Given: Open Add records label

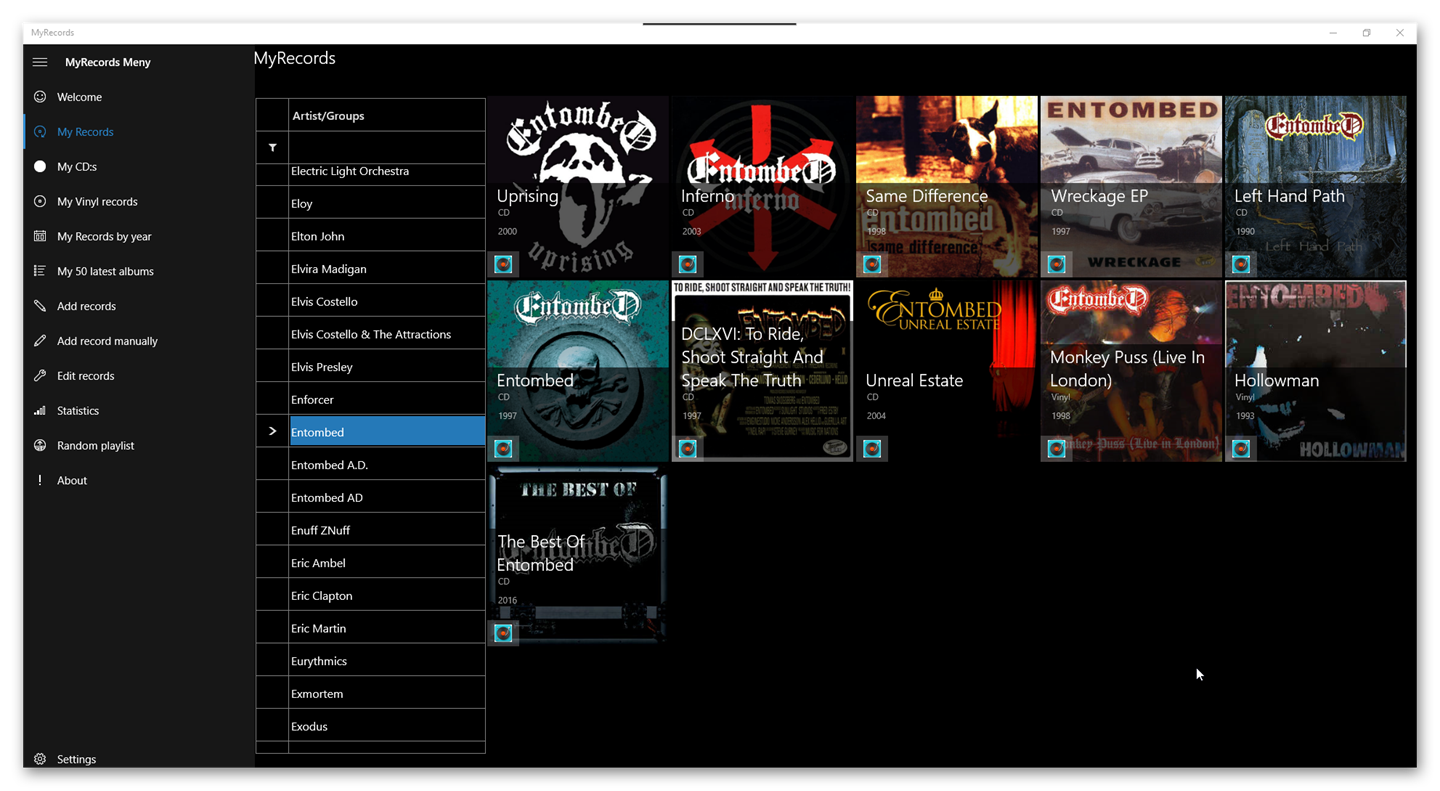Looking at the screenshot, I should [86, 306].
